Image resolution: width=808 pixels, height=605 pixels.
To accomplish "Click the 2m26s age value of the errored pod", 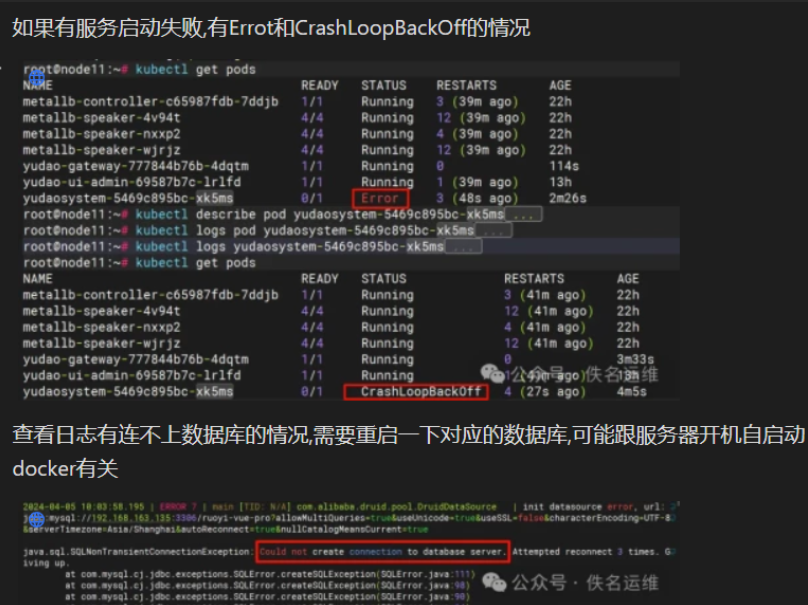I will pos(568,199).
